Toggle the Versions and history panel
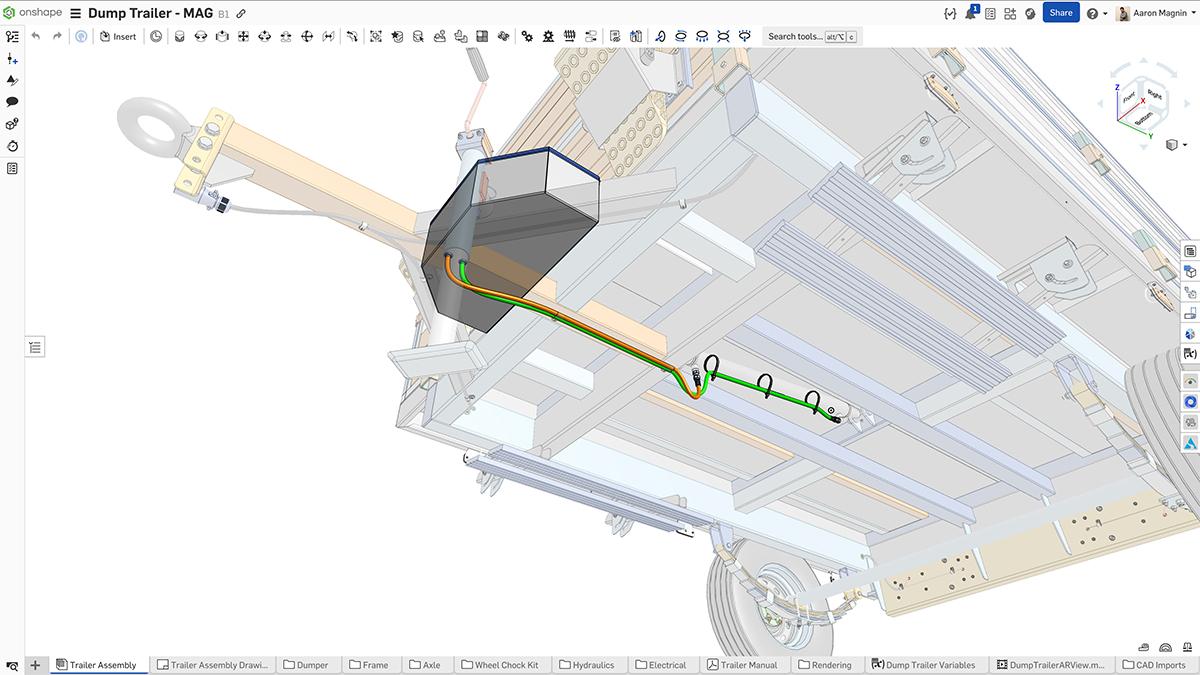Viewport: 1200px width, 675px height. click(x=12, y=145)
